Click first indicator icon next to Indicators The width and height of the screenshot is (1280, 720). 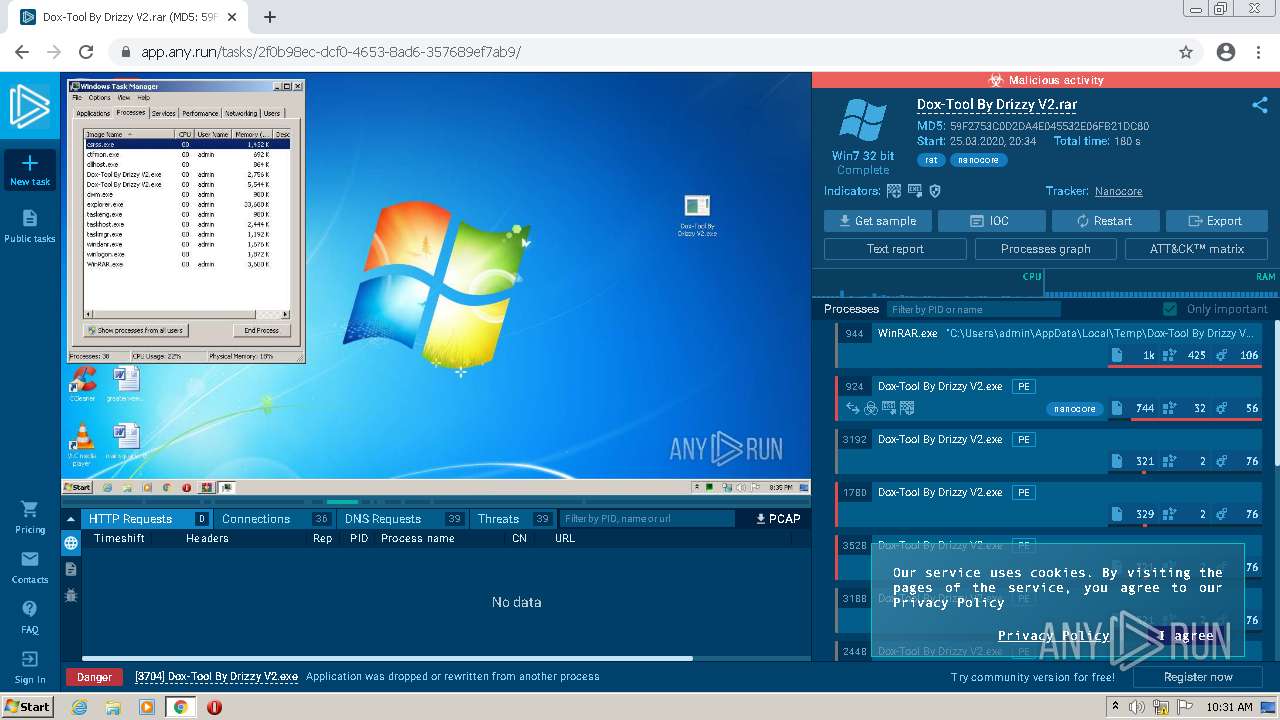(894, 191)
